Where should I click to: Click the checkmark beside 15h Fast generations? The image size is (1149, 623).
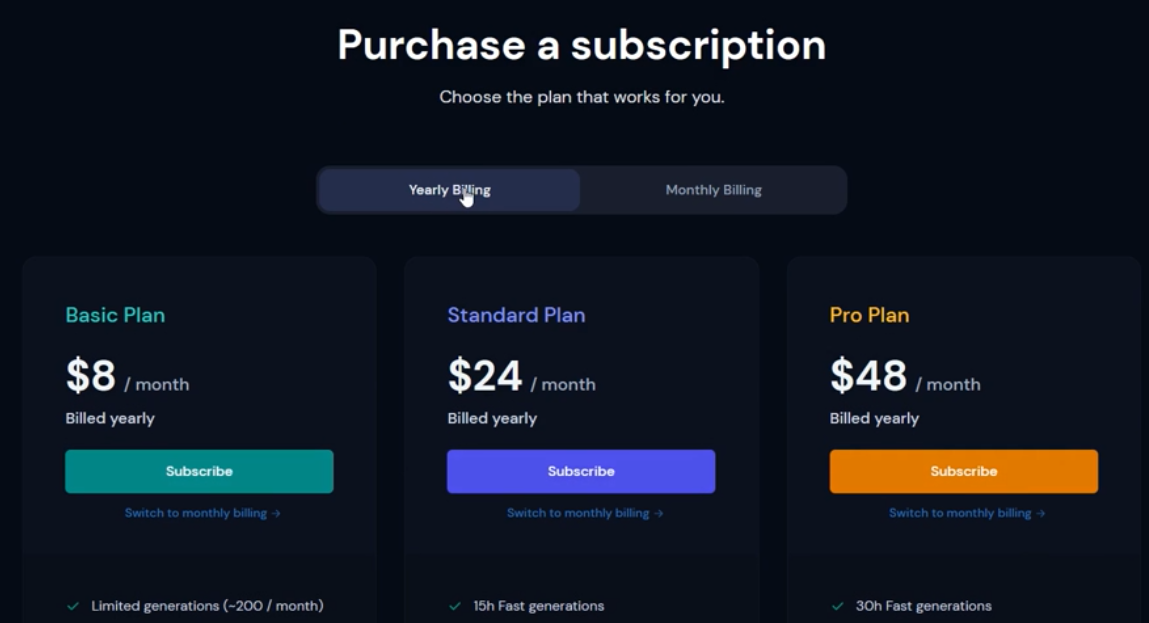point(455,606)
